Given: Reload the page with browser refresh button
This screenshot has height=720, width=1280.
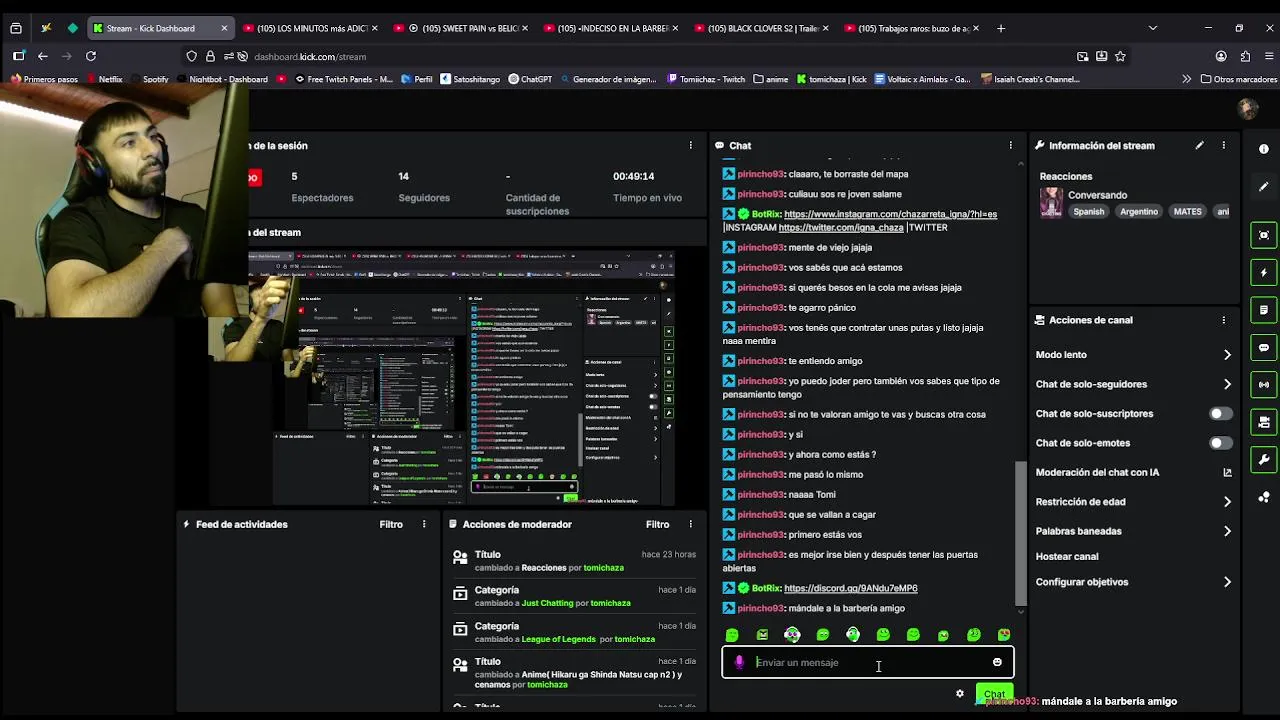Looking at the screenshot, I should point(91,56).
